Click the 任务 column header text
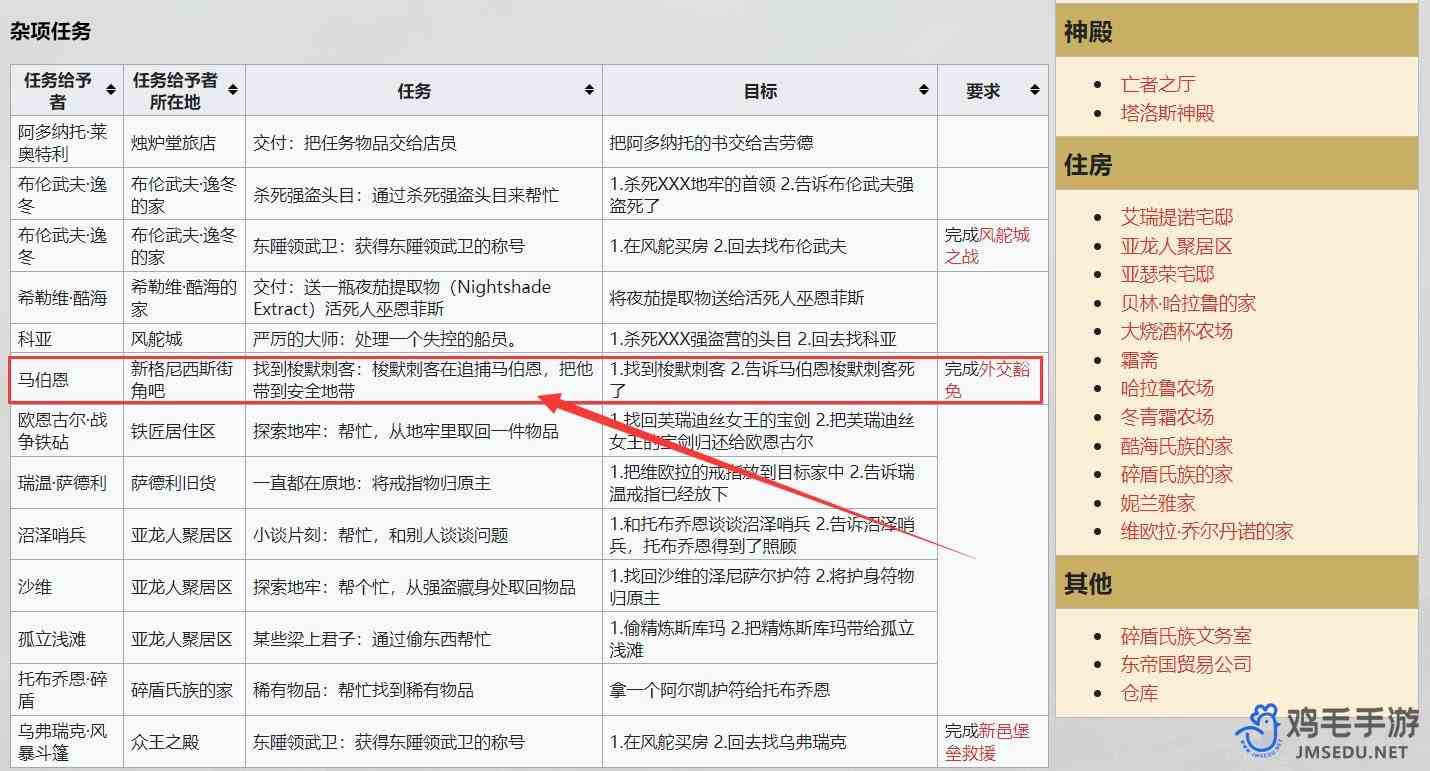Screen dimensions: 1430x771 [414, 91]
